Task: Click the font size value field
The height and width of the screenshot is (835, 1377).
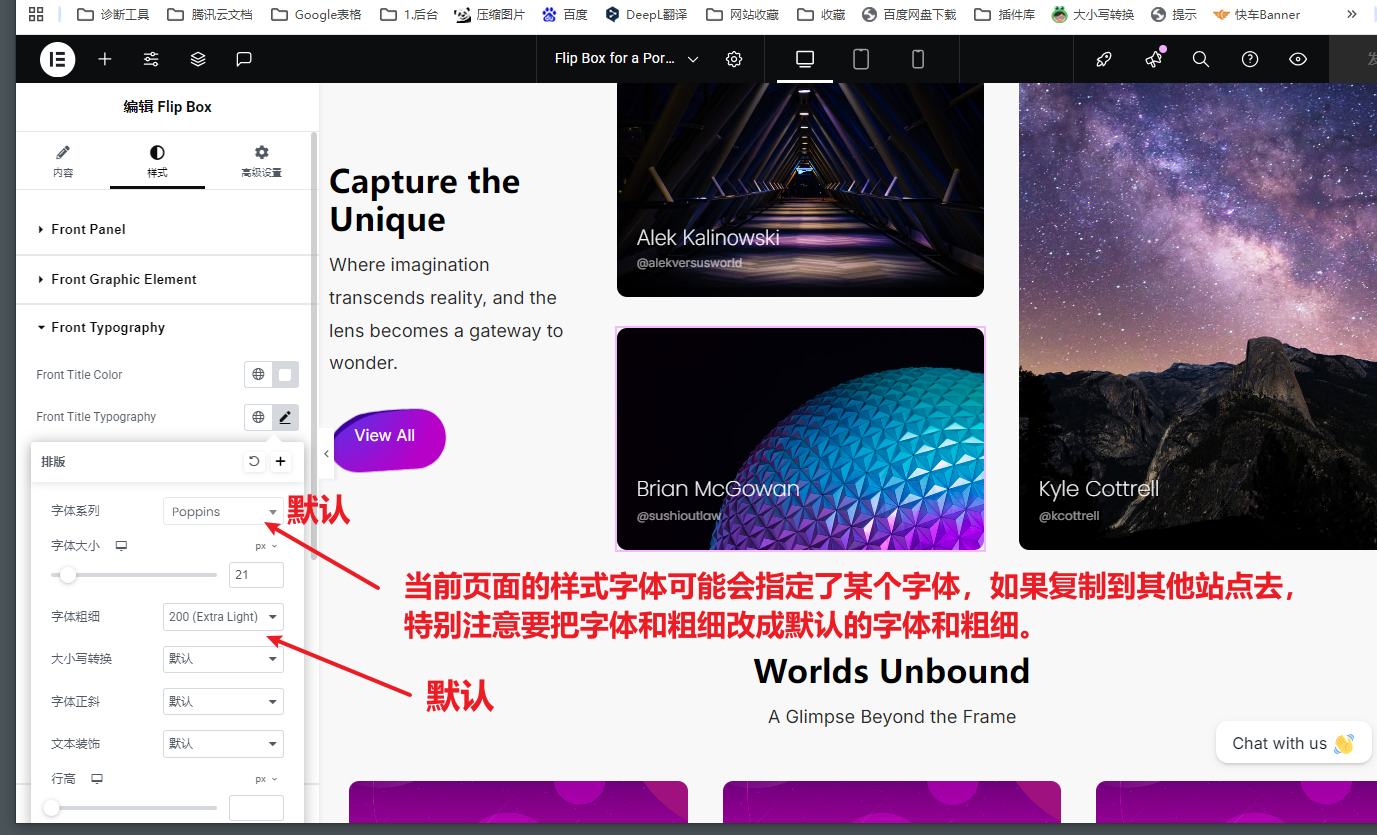Action: pyautogui.click(x=256, y=575)
